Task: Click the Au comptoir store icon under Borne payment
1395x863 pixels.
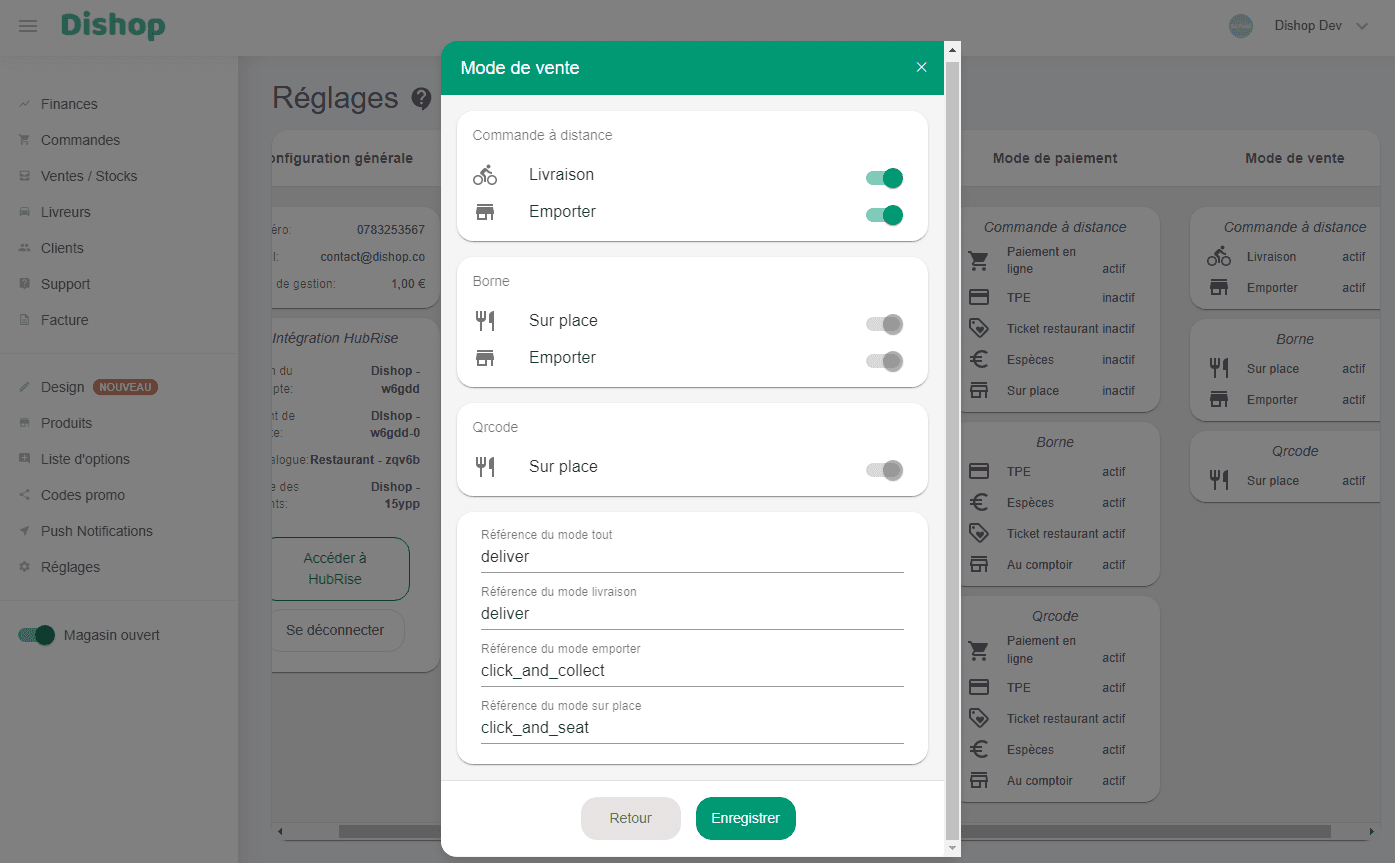Action: [x=979, y=565]
